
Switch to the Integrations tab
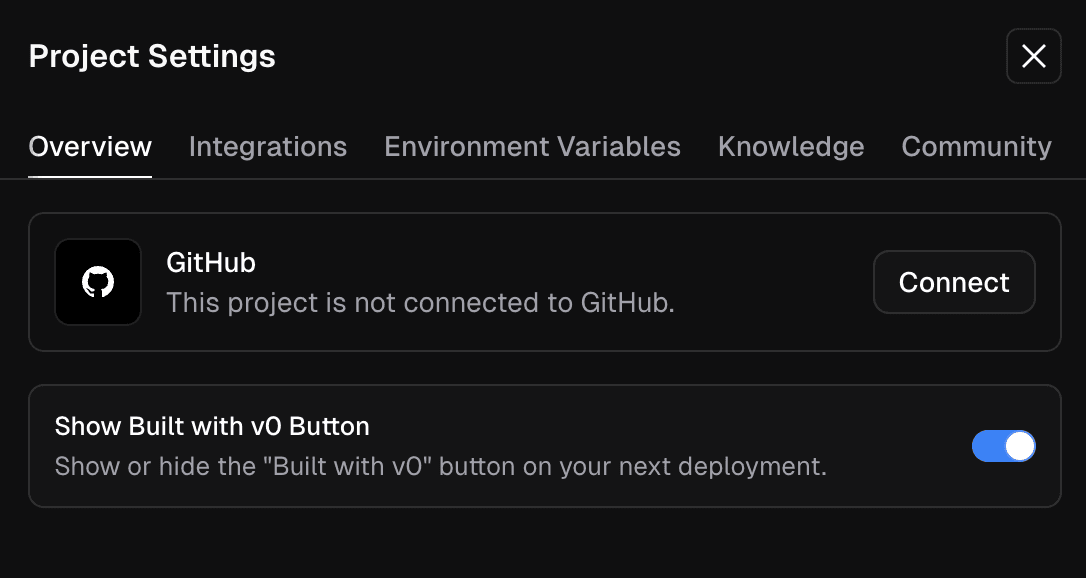pos(267,146)
